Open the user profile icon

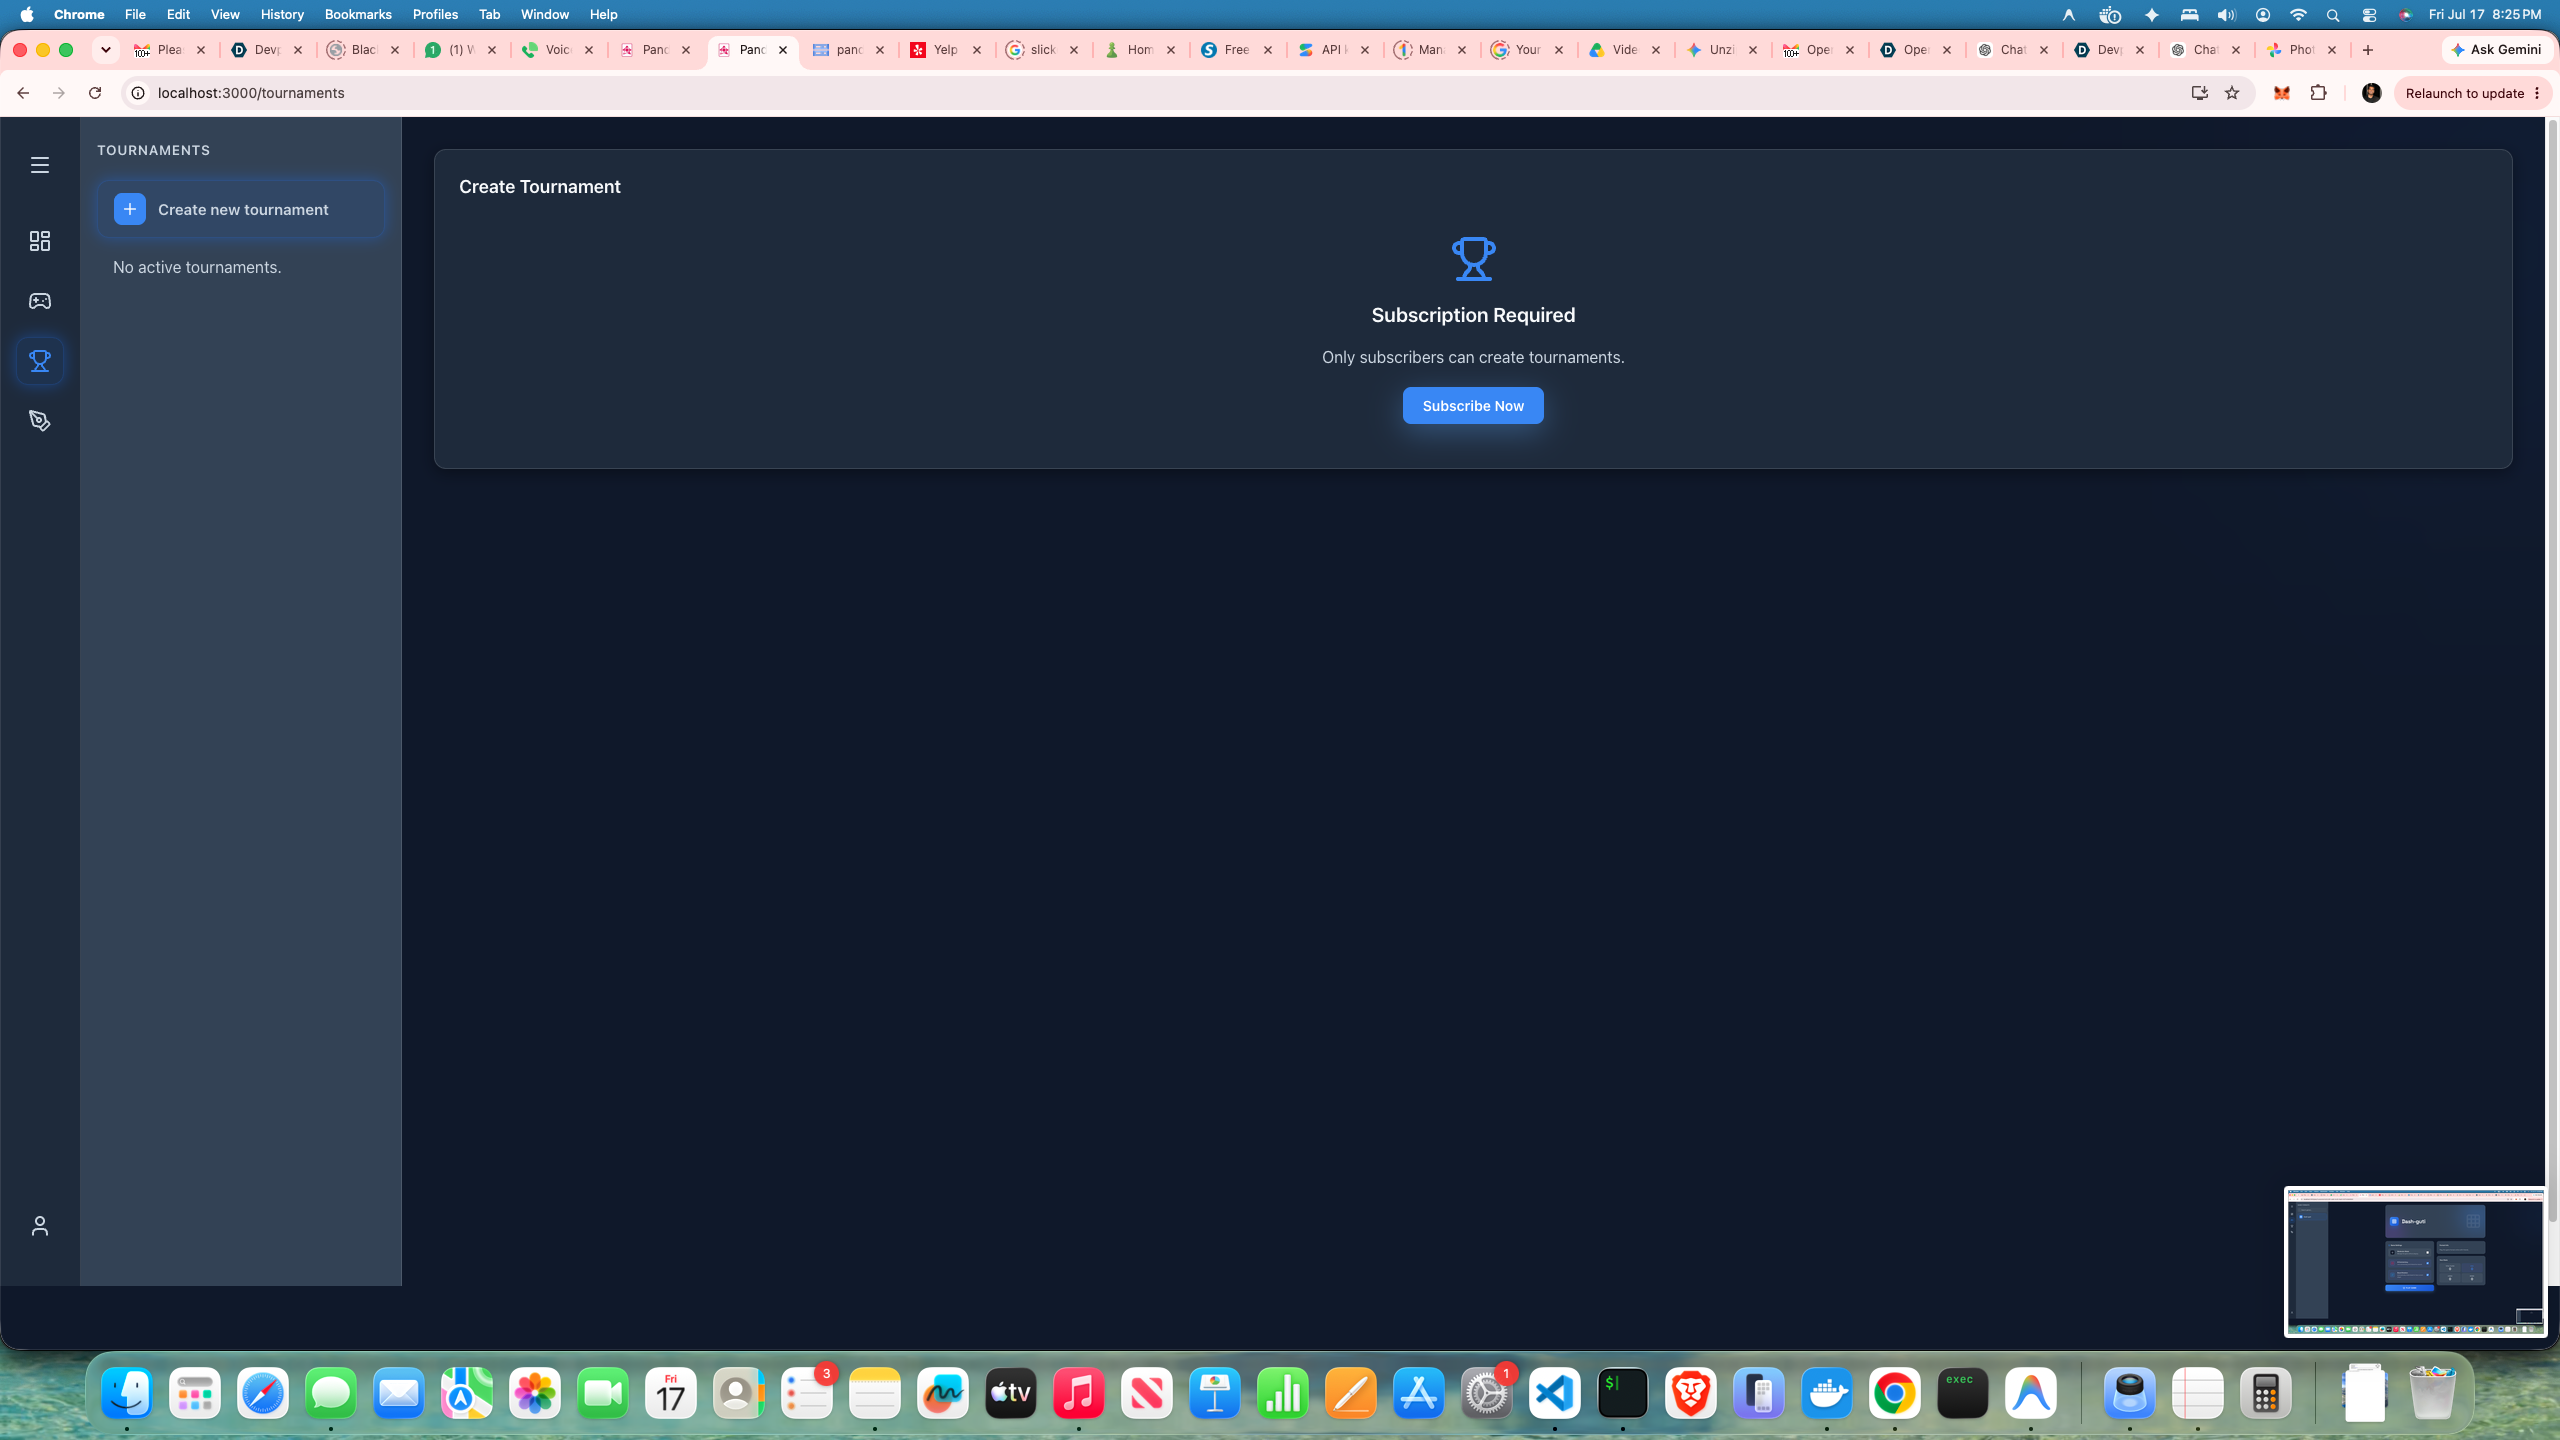40,1226
